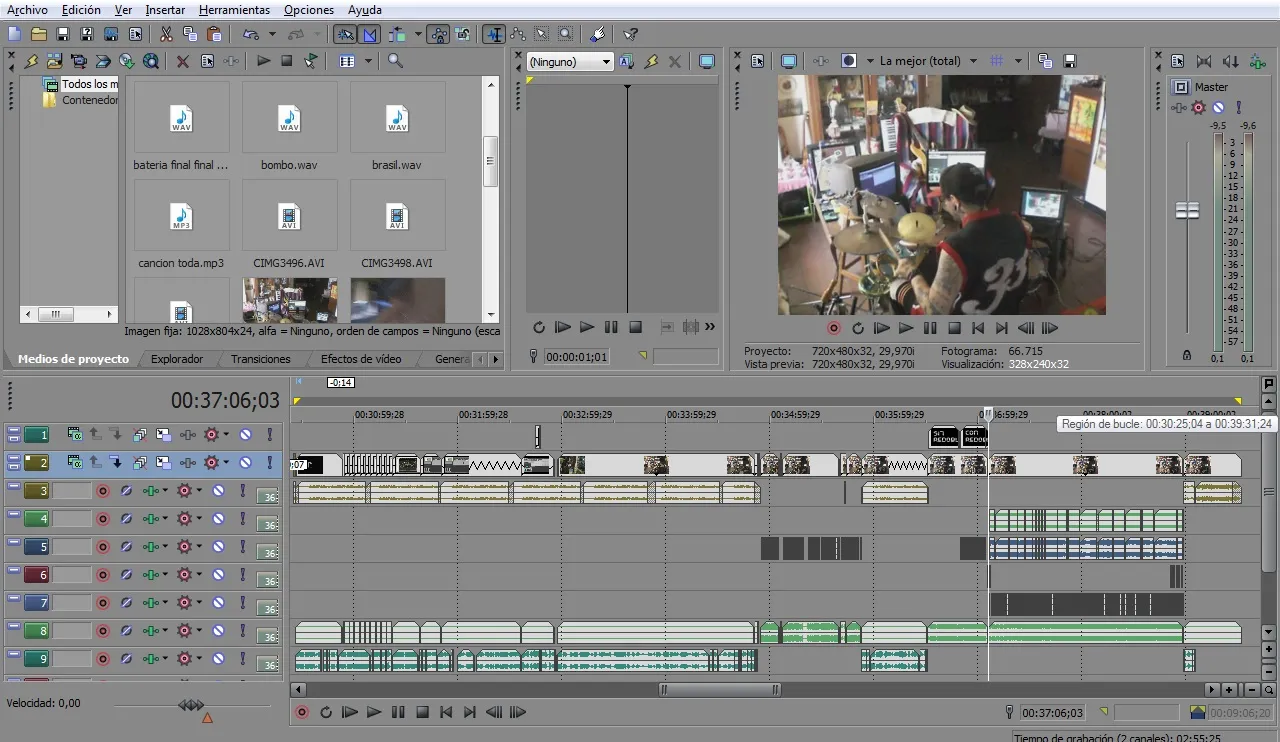Arm track 5 for recording
1280x742 pixels.
(102, 547)
